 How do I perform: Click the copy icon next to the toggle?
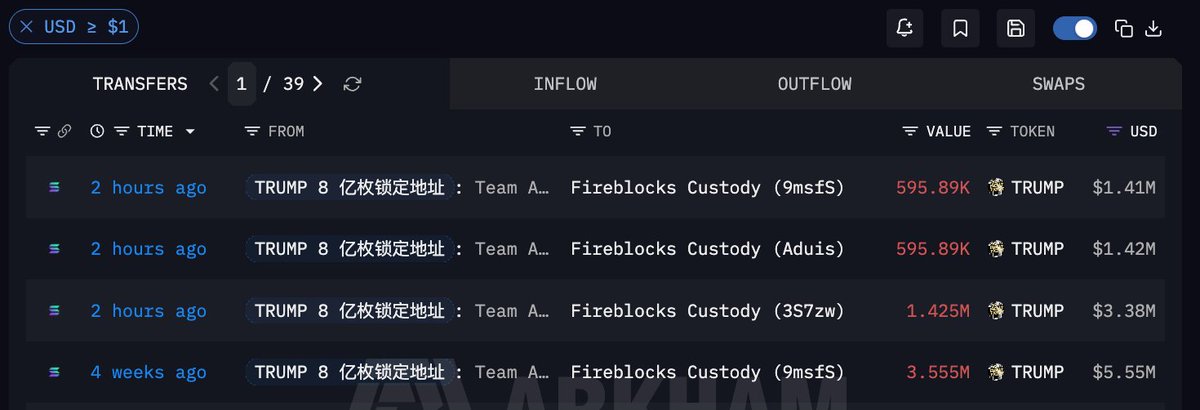1124,28
